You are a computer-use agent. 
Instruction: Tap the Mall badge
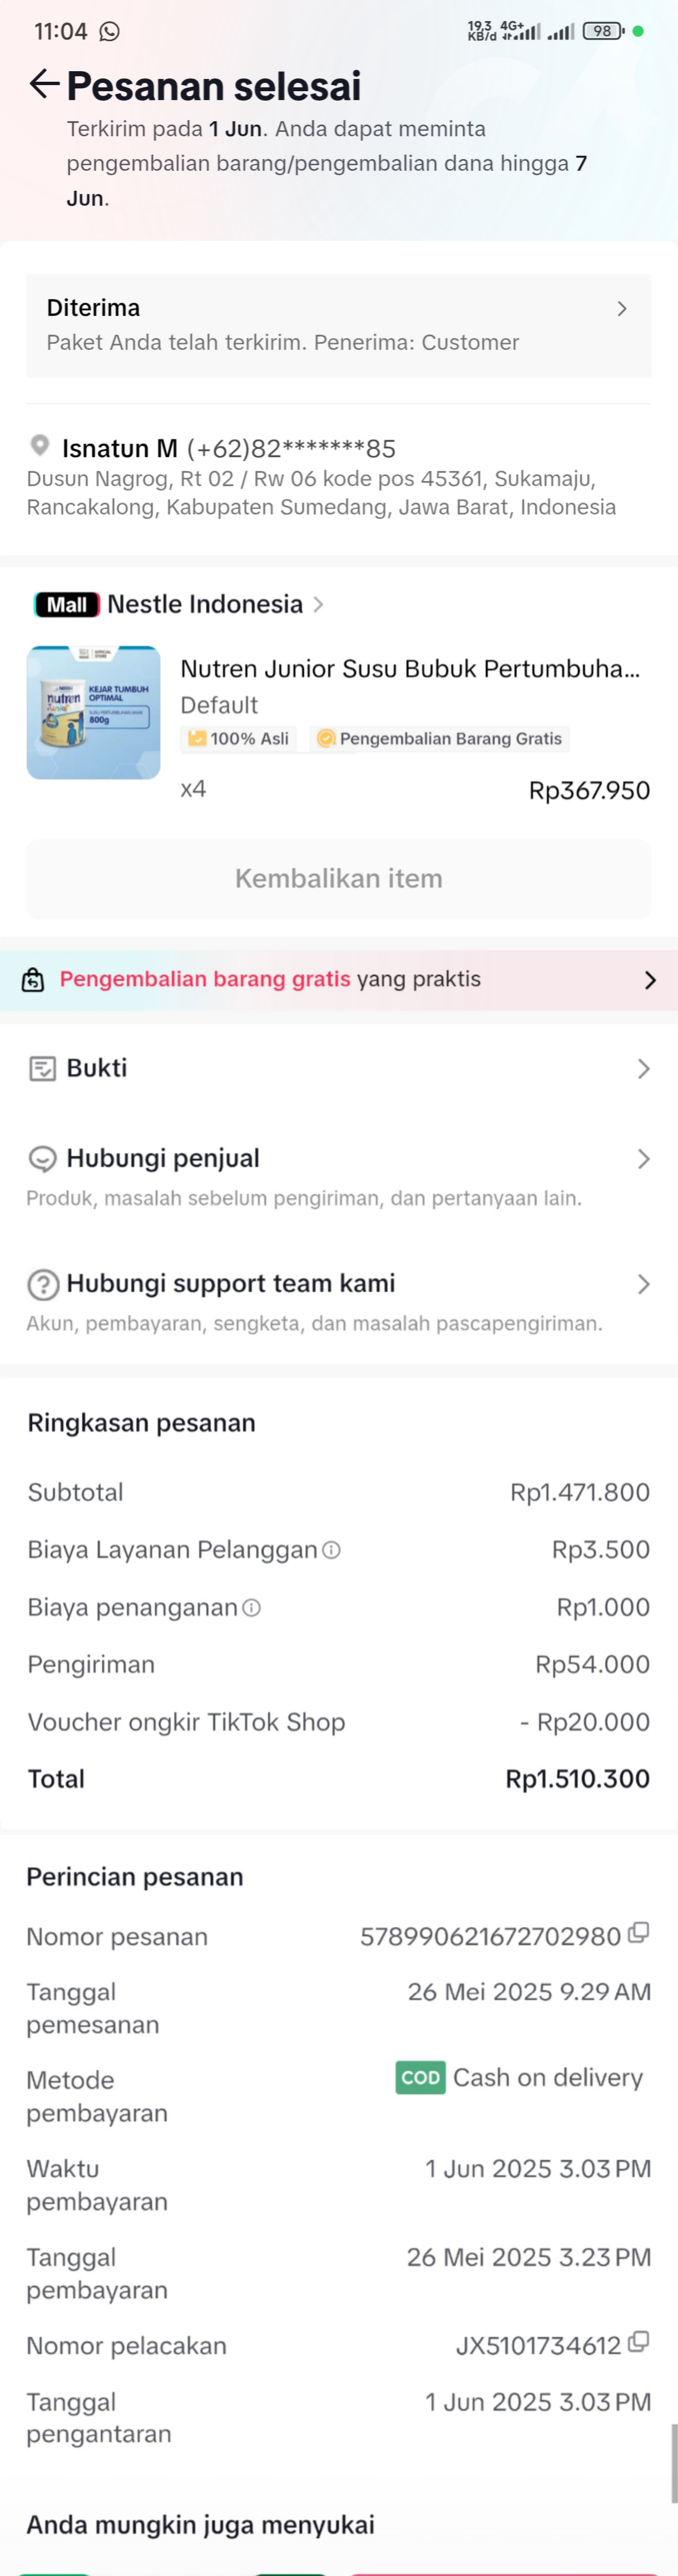pos(67,604)
